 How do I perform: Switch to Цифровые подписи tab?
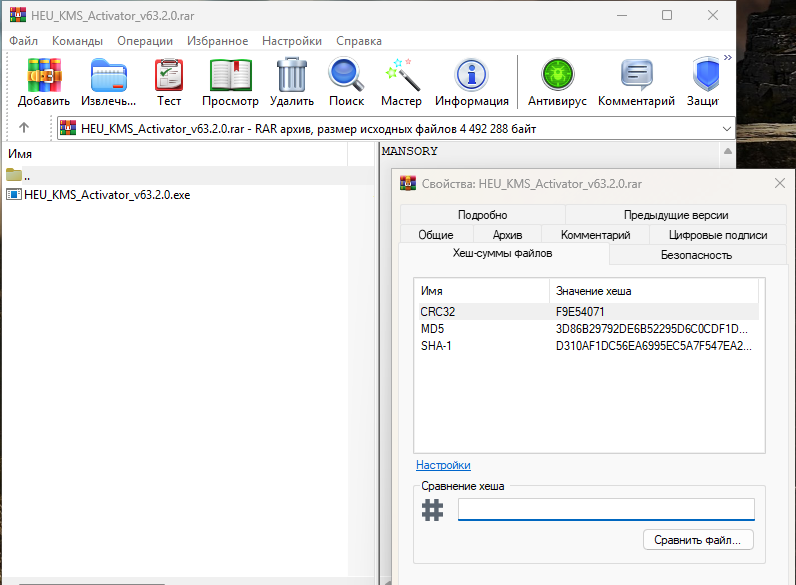click(x=718, y=235)
